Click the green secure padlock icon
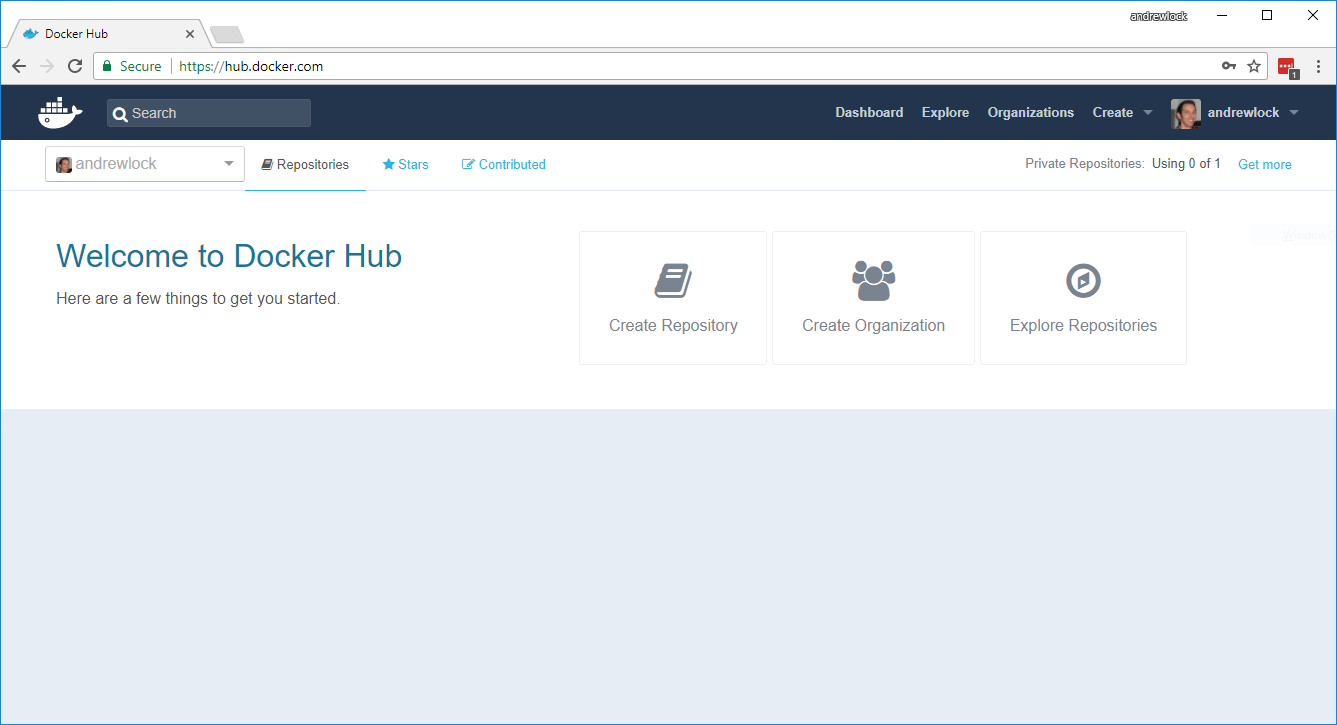This screenshot has height=725, width=1337. pos(107,66)
